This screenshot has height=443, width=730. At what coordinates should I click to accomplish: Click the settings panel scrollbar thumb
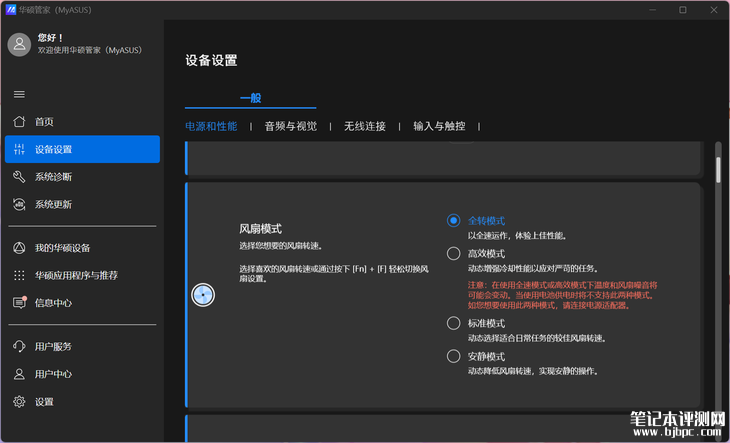[x=718, y=170]
